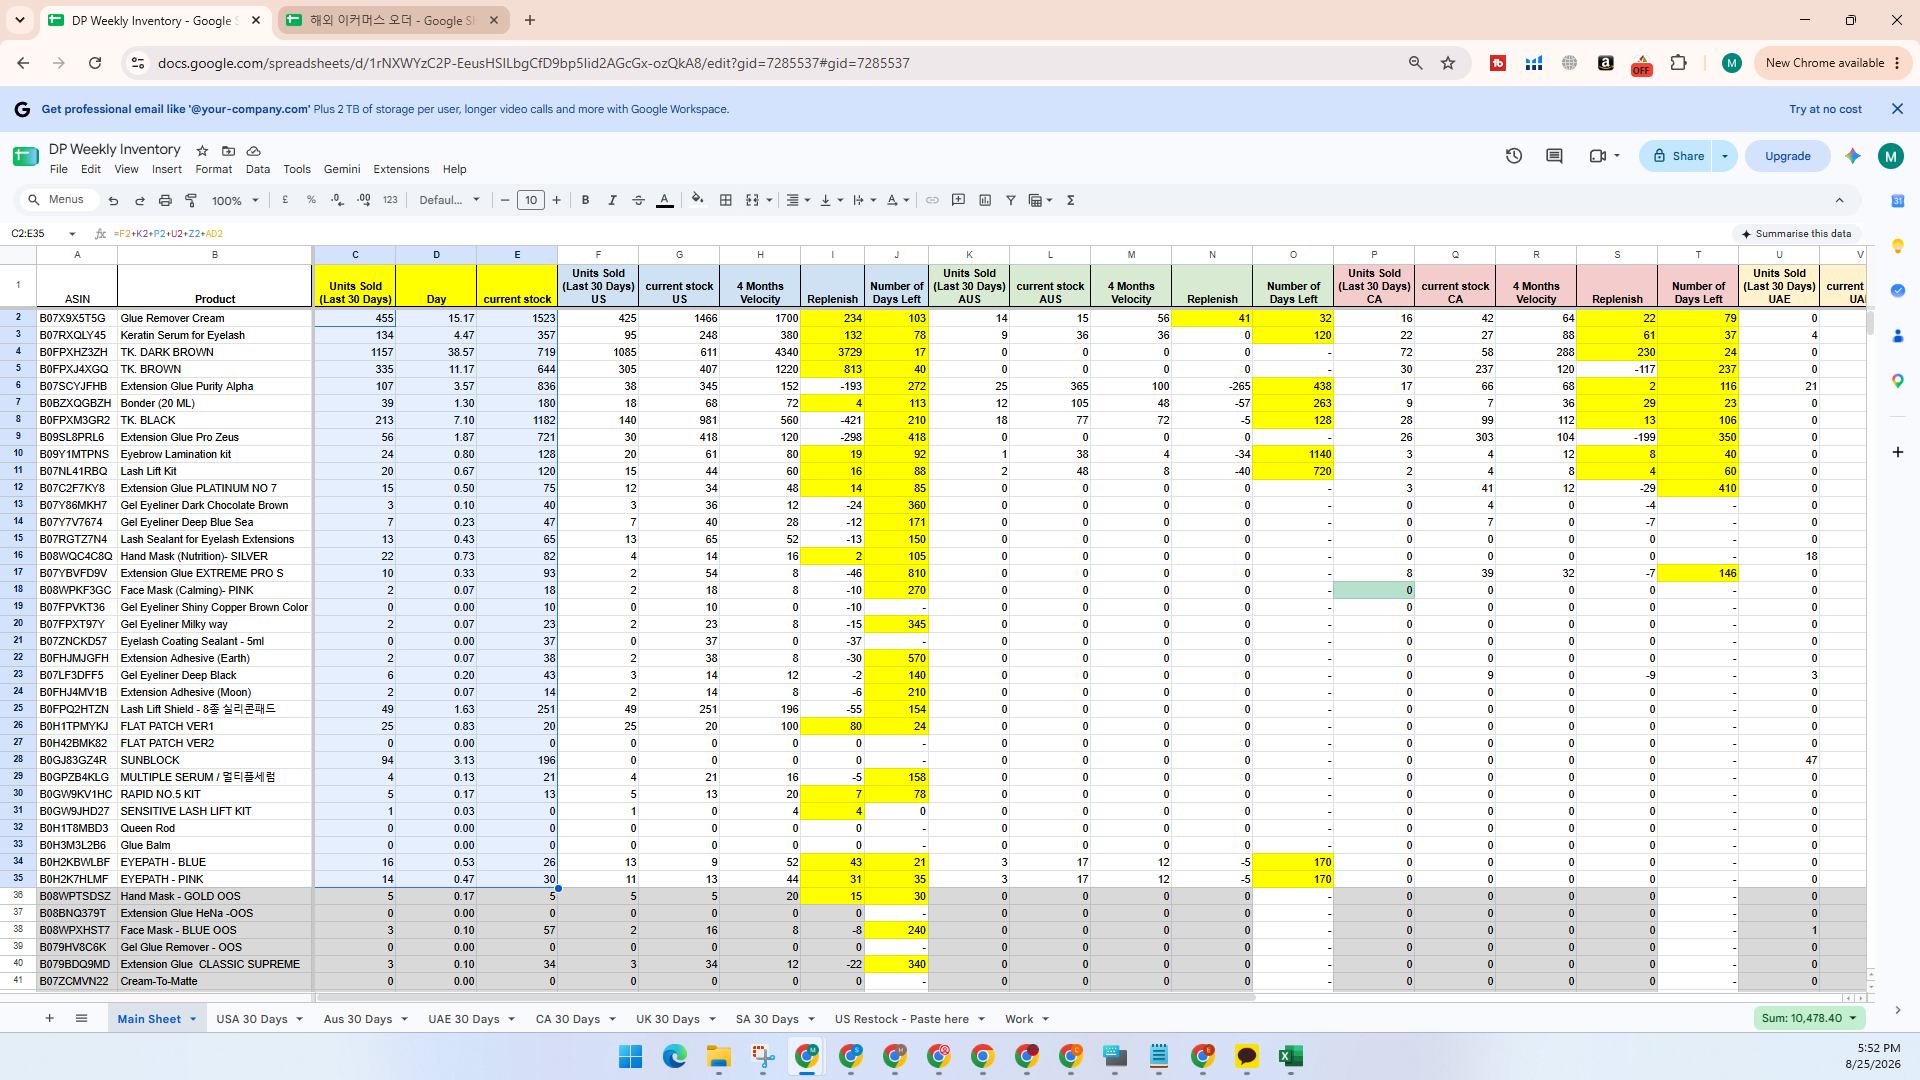Click the Share button
This screenshot has width=1920, height=1080.
(x=1677, y=156)
